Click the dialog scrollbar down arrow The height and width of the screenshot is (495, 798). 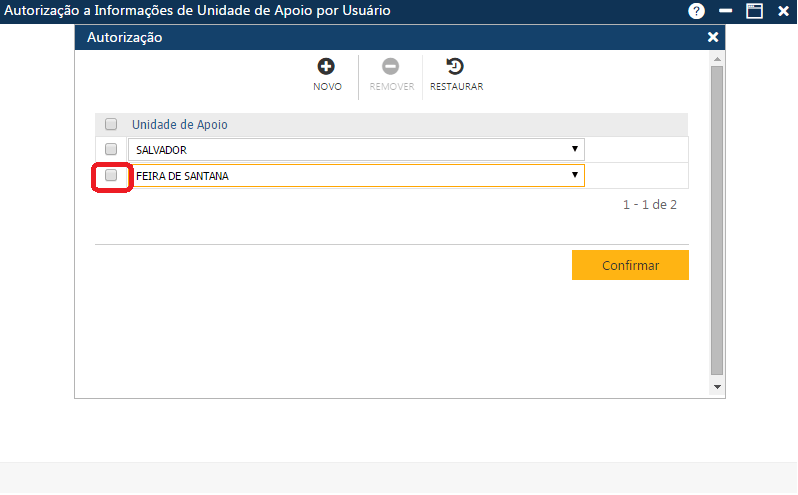point(716,386)
